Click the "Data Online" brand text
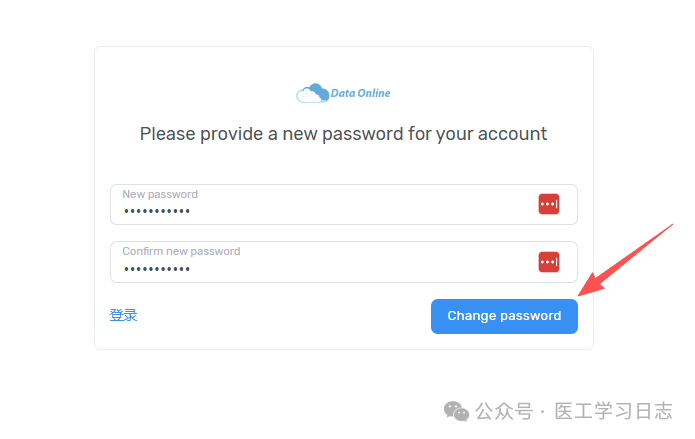695x439 pixels. point(360,94)
